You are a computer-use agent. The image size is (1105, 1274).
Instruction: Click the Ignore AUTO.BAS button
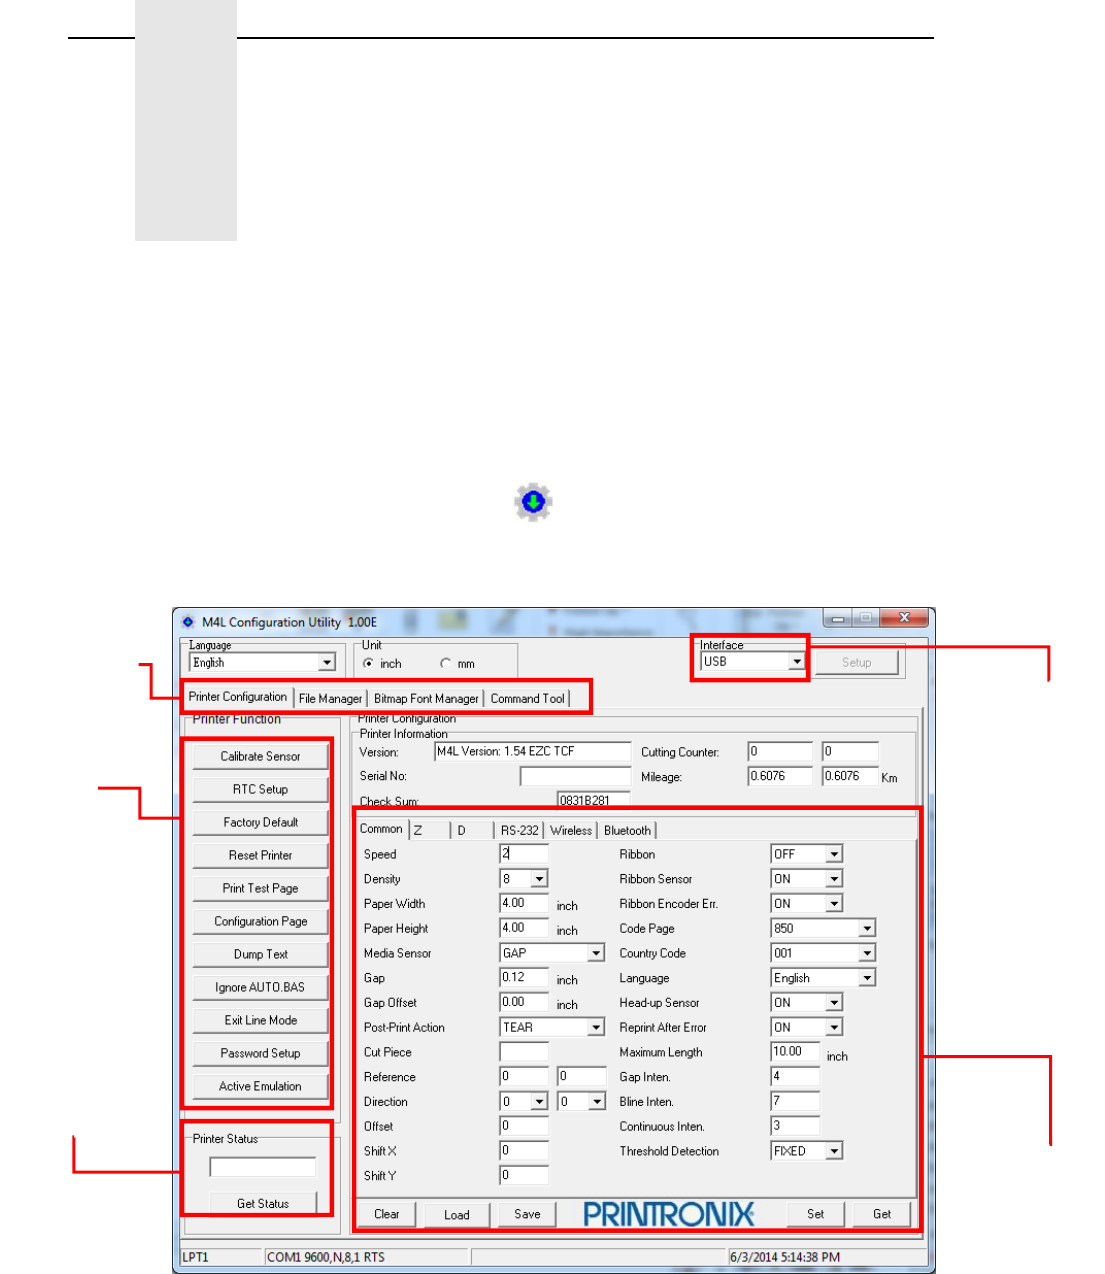coord(260,987)
